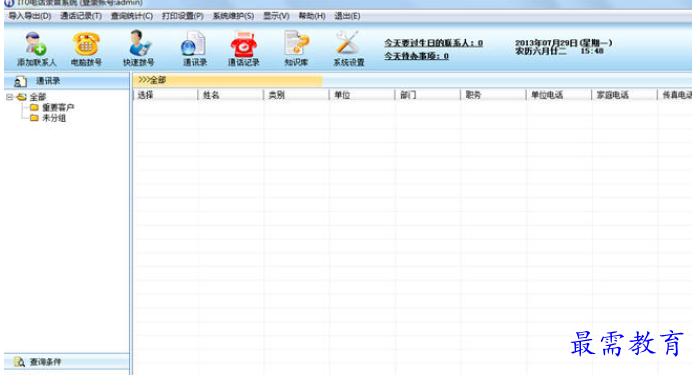
Task: Open the 系统维护(S) menu
Action: pyautogui.click(x=233, y=16)
